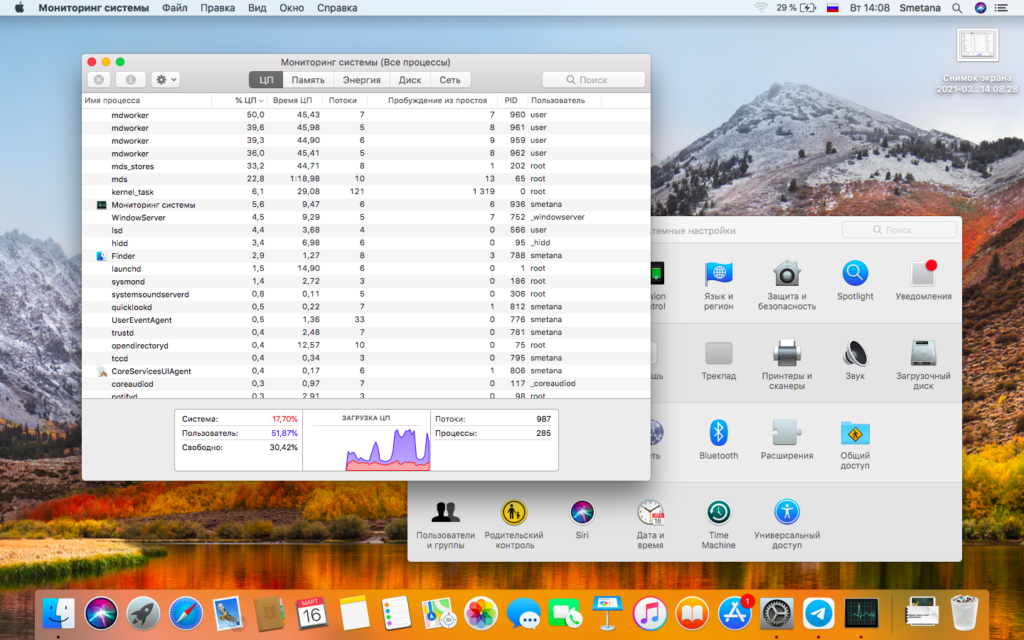Open Загрузочный диск preferences
Viewport: 1024px width, 640px height.
pos(923,365)
